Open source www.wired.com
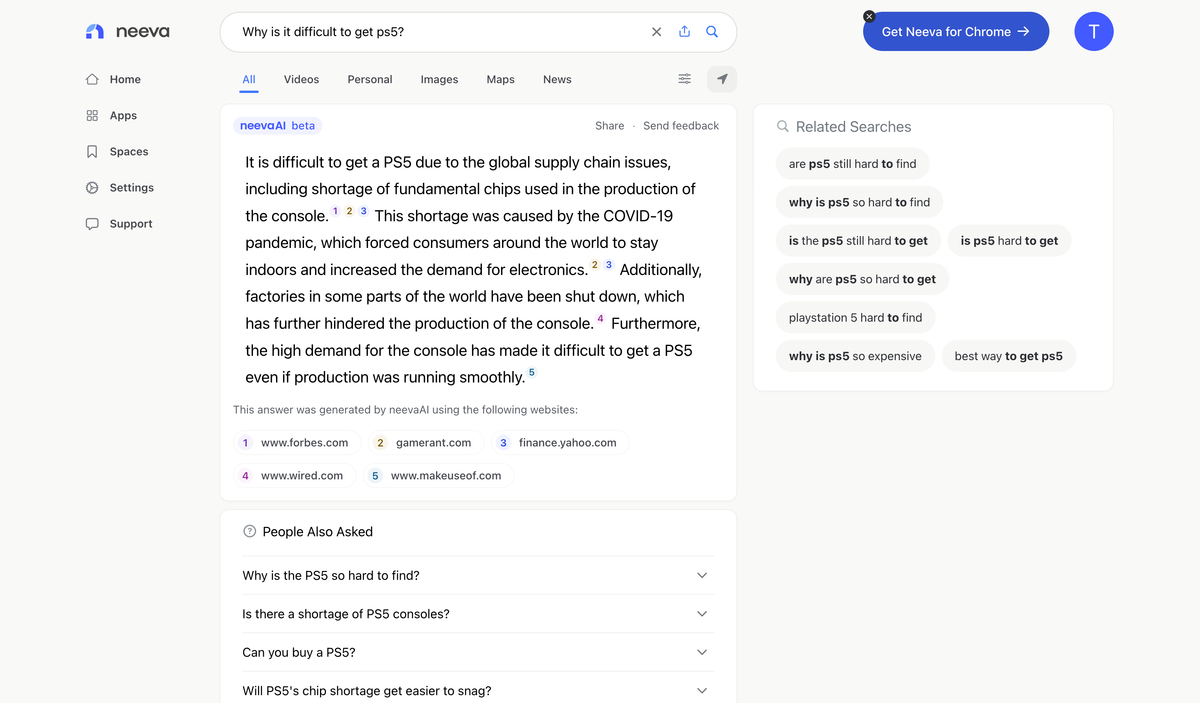Image resolution: width=1200 pixels, height=703 pixels. [294, 476]
